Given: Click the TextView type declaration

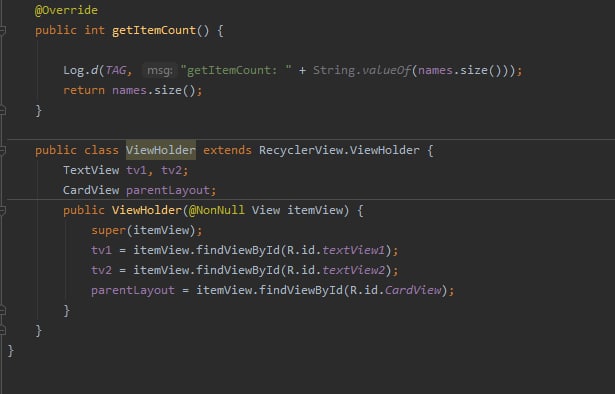Looking at the screenshot, I should [x=91, y=170].
